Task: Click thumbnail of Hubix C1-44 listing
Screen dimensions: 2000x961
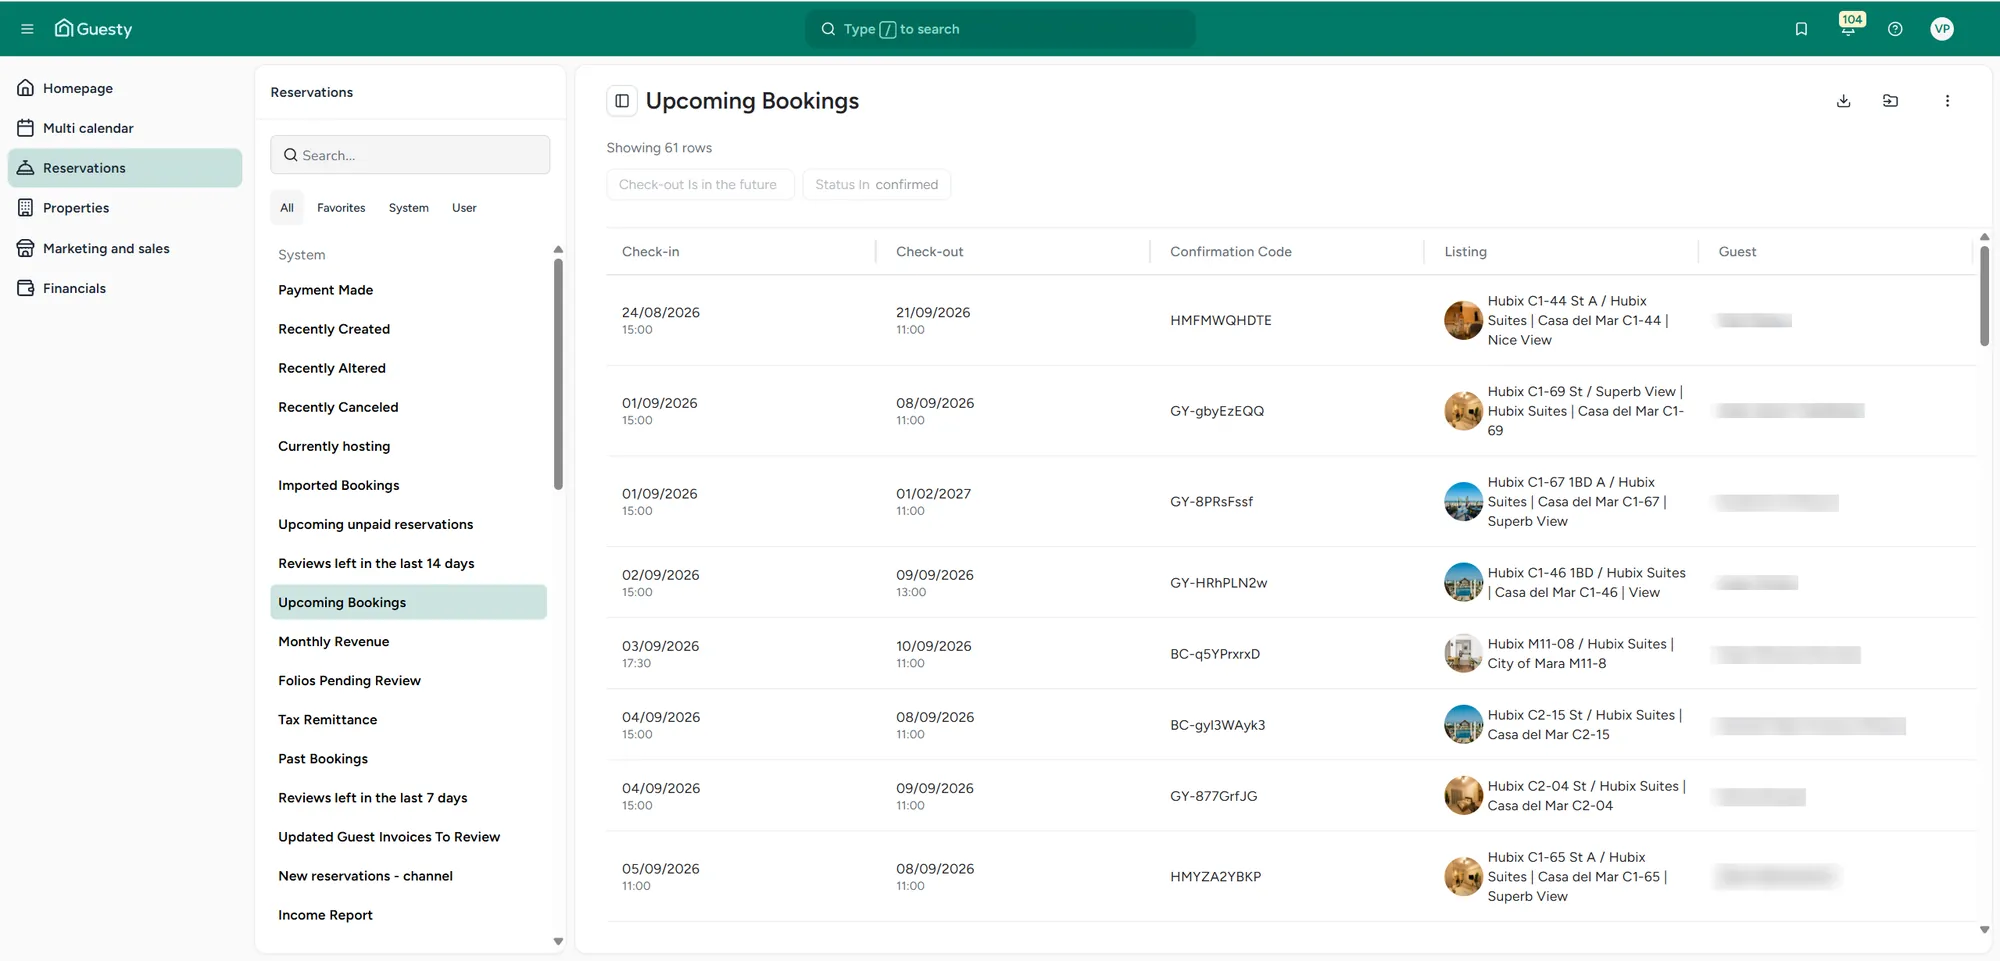Action: coord(1463,320)
